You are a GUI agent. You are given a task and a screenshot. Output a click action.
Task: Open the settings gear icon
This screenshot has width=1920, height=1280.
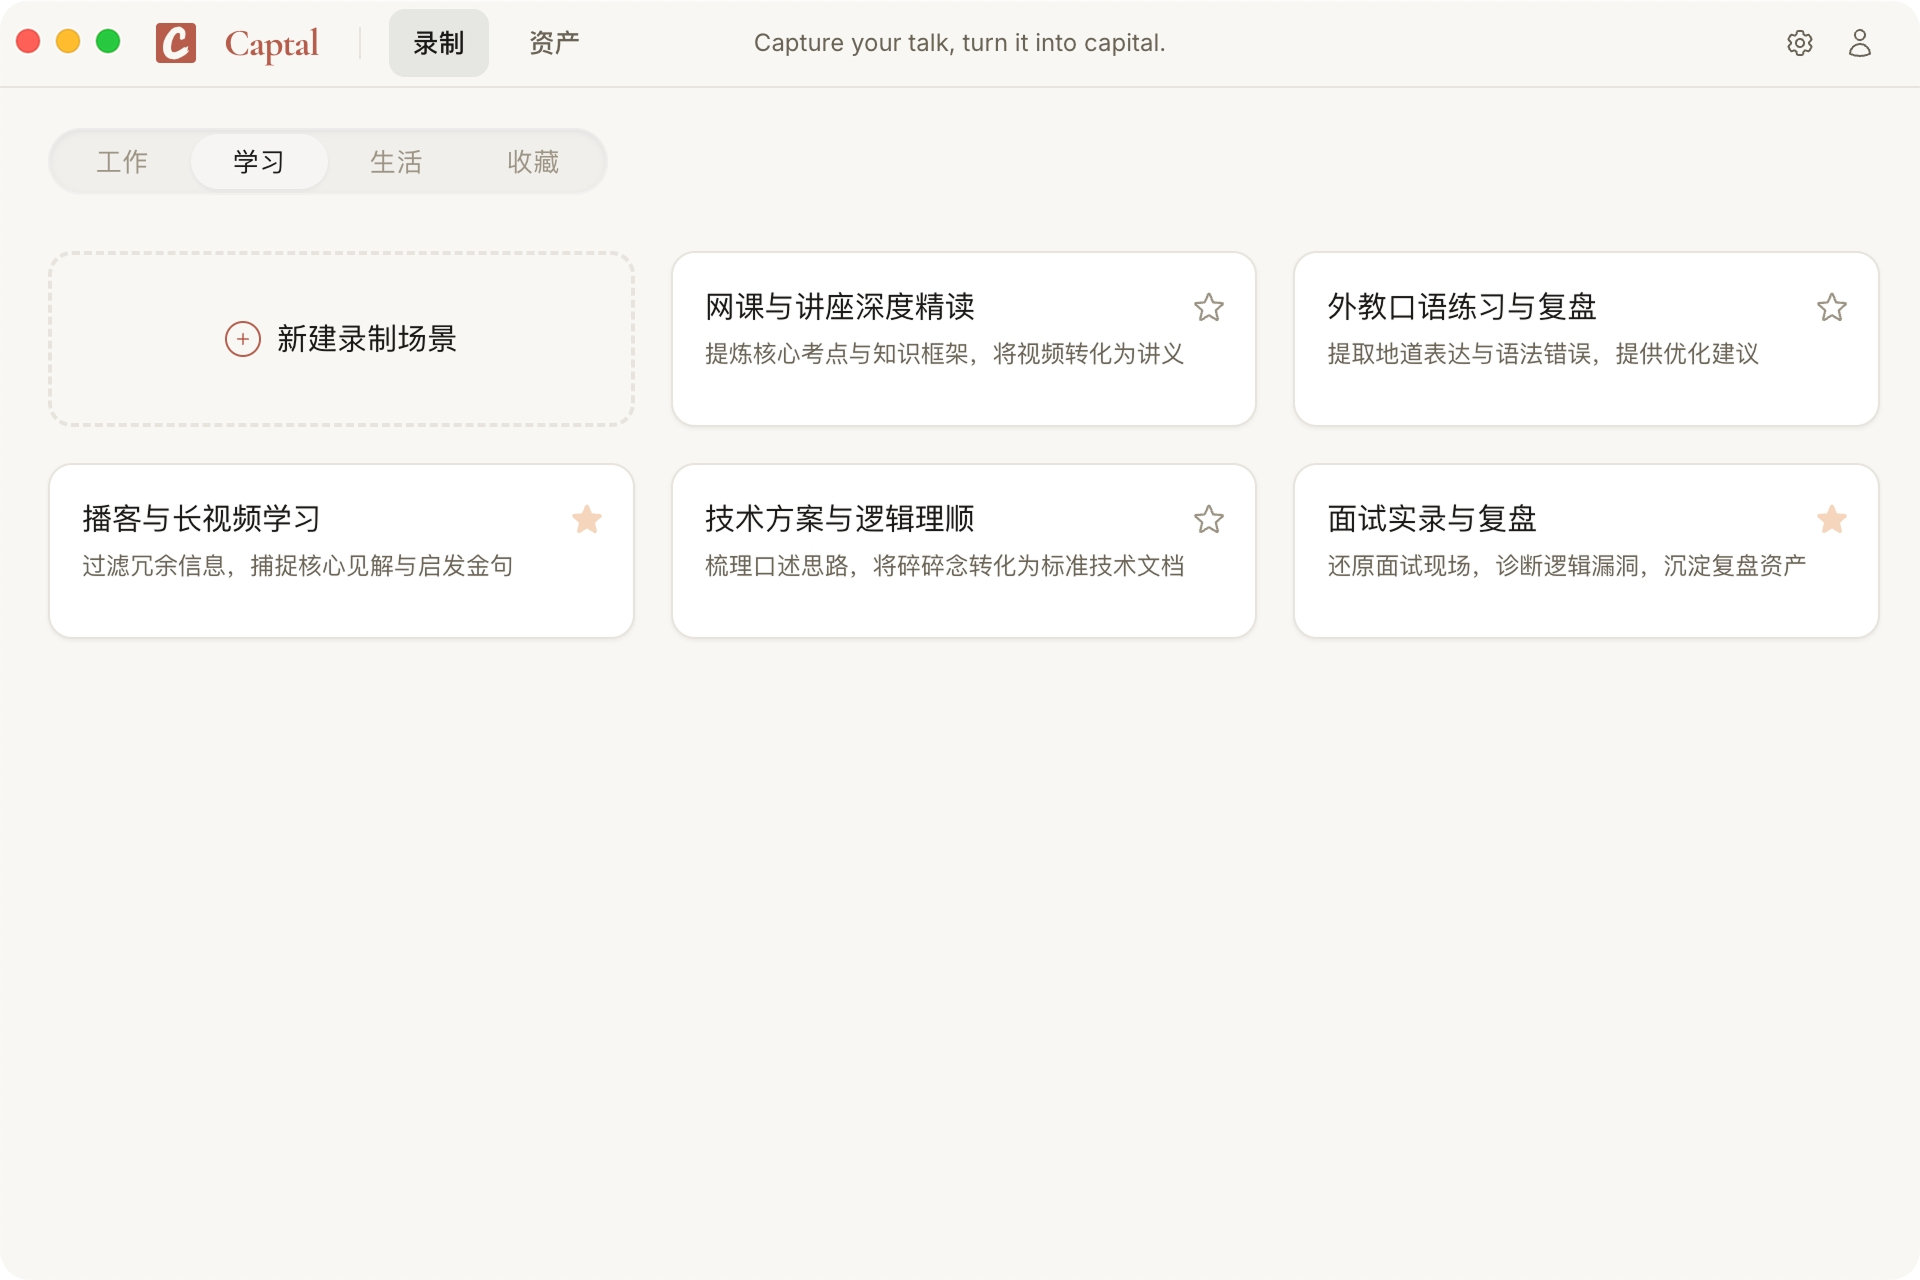(1800, 42)
